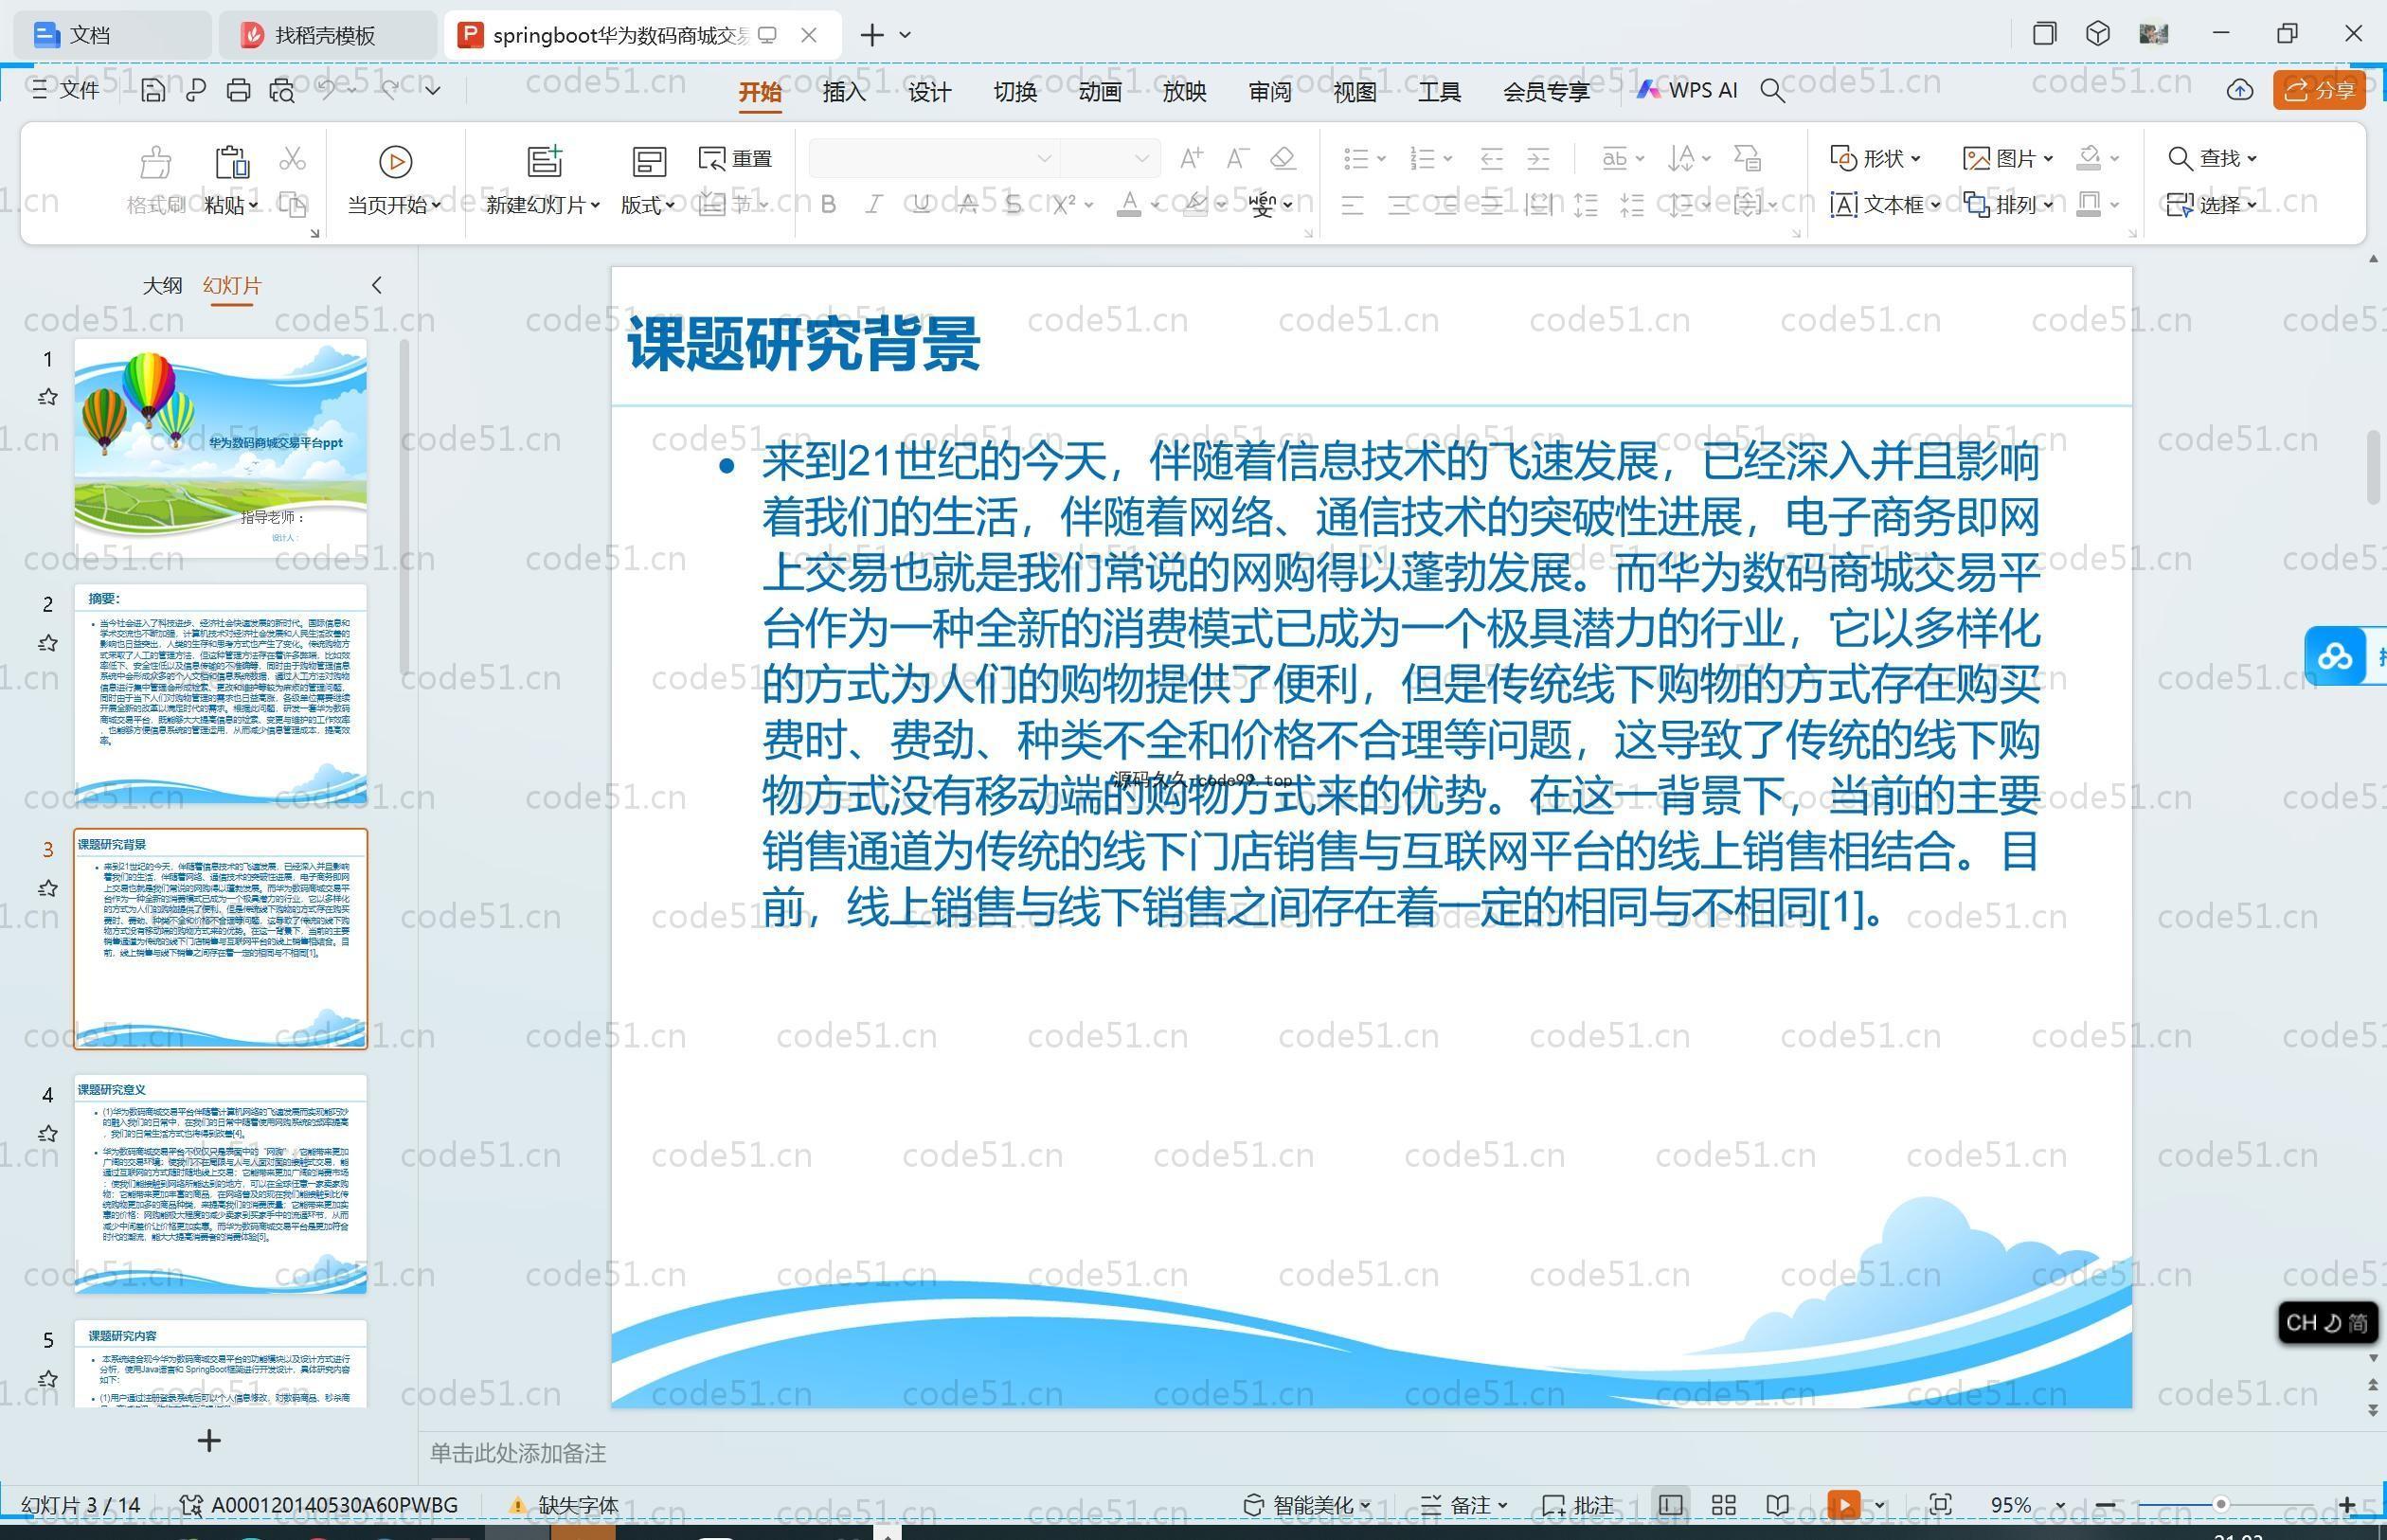The height and width of the screenshot is (1540, 2387).
Task: Click the Text Box button
Action: [x=1885, y=205]
